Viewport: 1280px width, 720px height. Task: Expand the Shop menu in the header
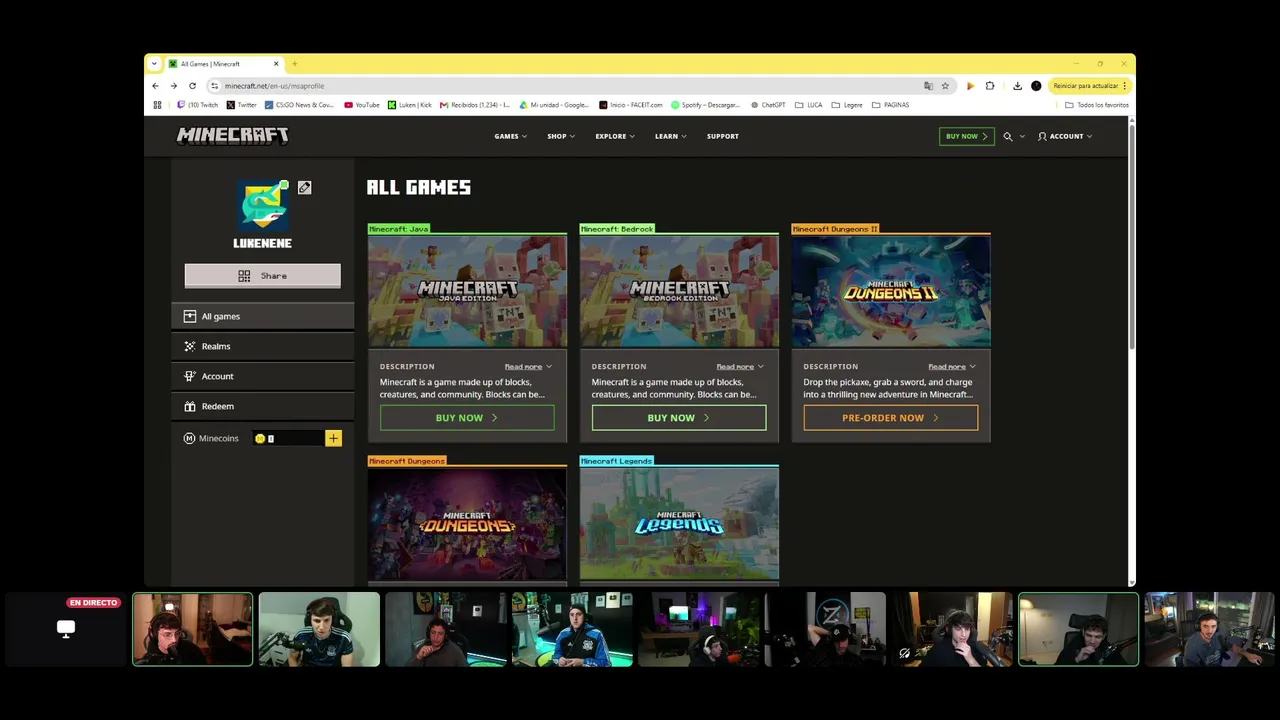pos(561,136)
